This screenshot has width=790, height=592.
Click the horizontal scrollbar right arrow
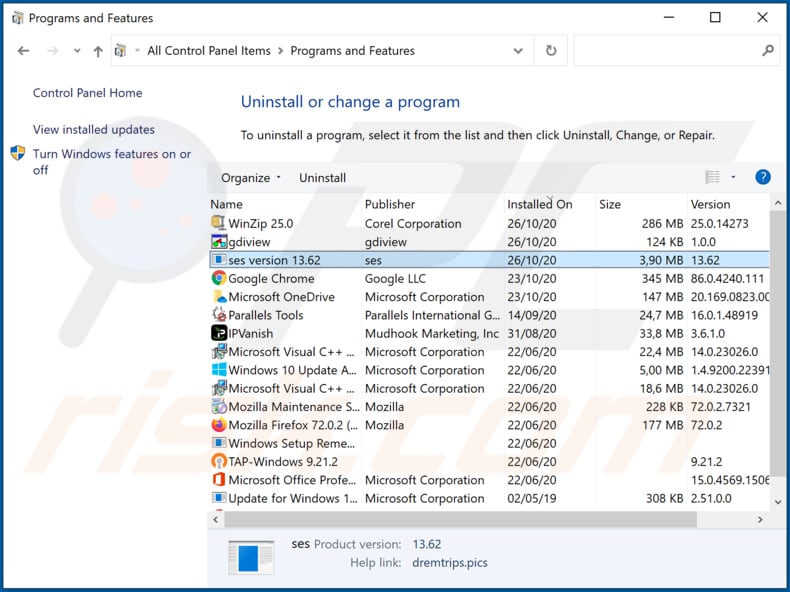click(x=760, y=519)
